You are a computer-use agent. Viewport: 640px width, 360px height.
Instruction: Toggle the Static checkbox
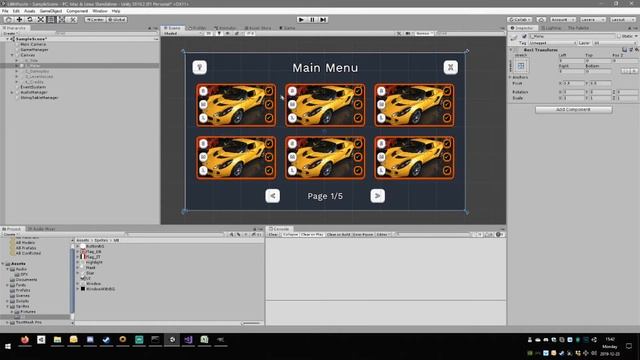(619, 36)
